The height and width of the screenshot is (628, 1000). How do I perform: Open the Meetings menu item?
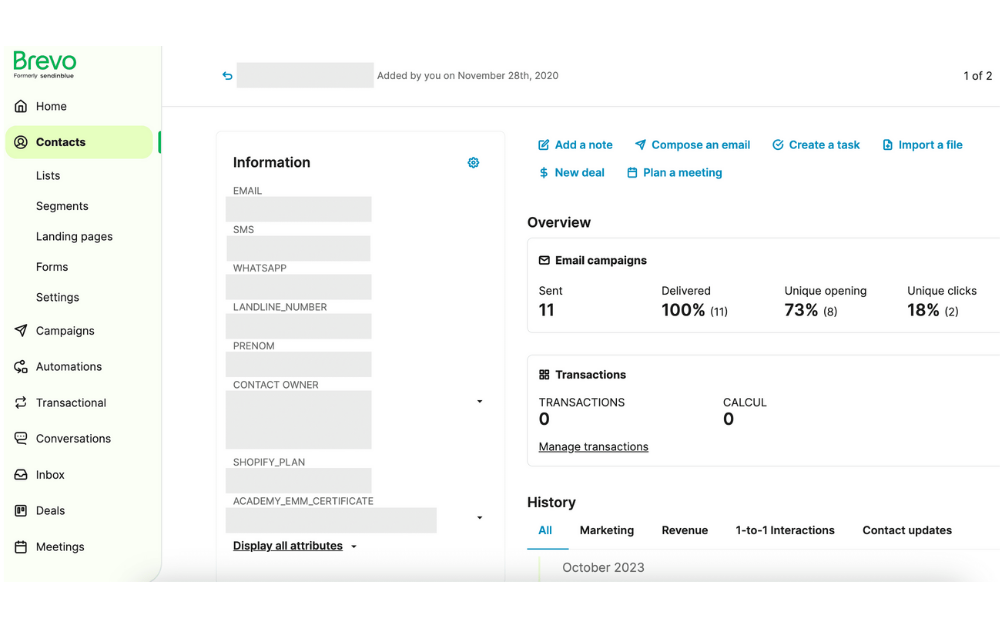[60, 546]
